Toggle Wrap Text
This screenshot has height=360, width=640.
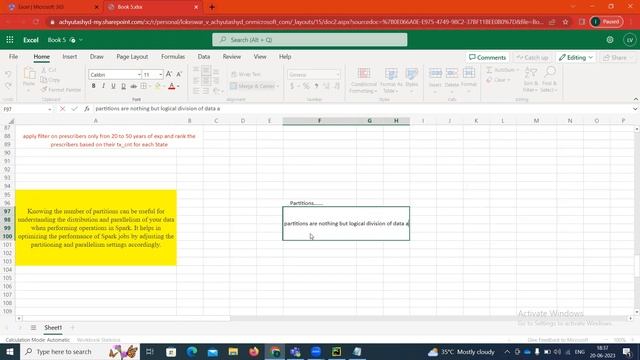(x=246, y=74)
